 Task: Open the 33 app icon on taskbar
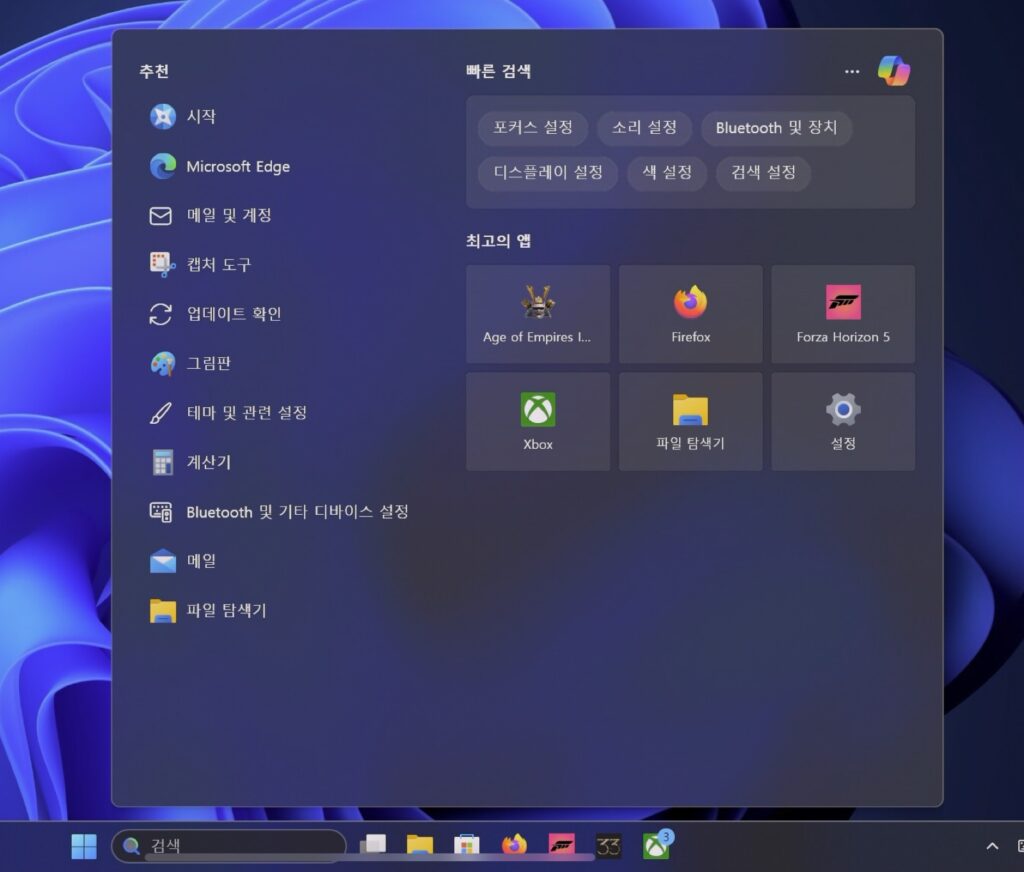click(x=609, y=847)
